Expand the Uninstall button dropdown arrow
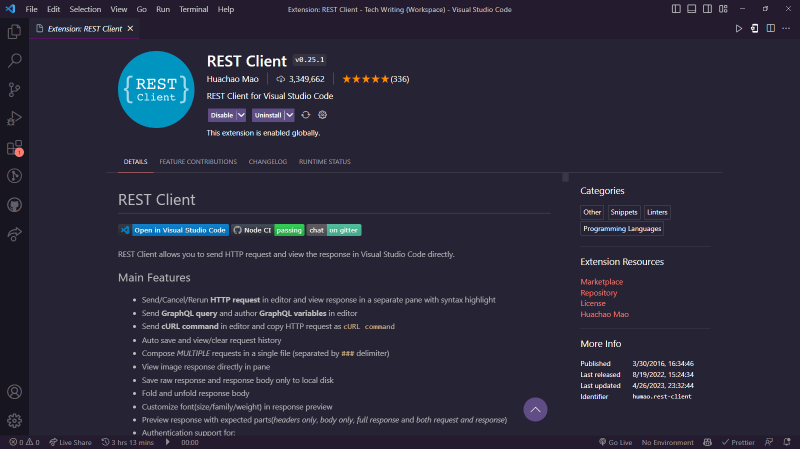The image size is (800, 449). (x=289, y=115)
